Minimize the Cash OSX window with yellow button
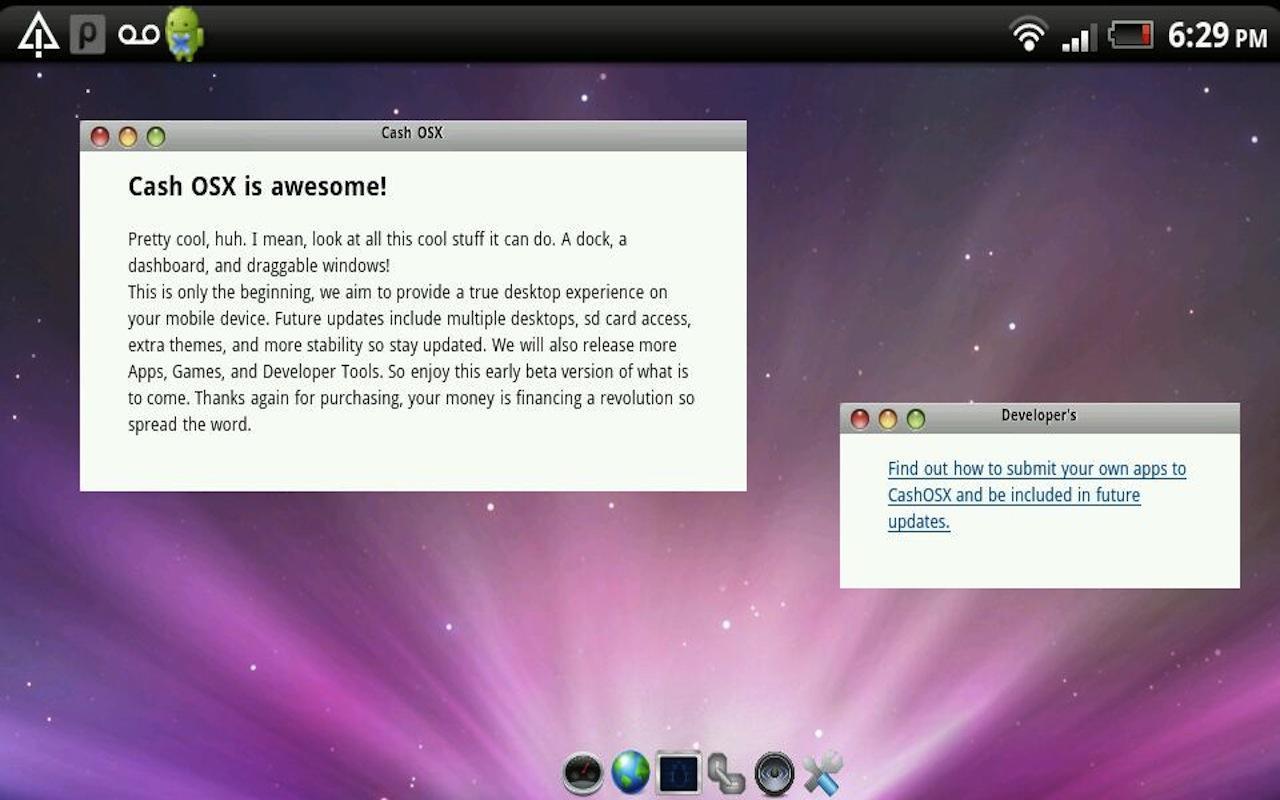Viewport: 1280px width, 800px height. click(128, 137)
